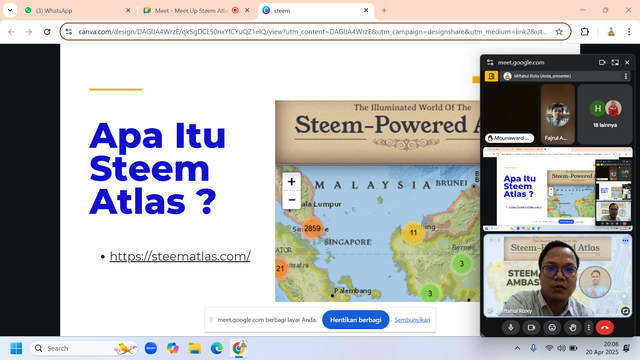End the call with the red hang-up button
This screenshot has height=360, width=640.
(x=604, y=327)
